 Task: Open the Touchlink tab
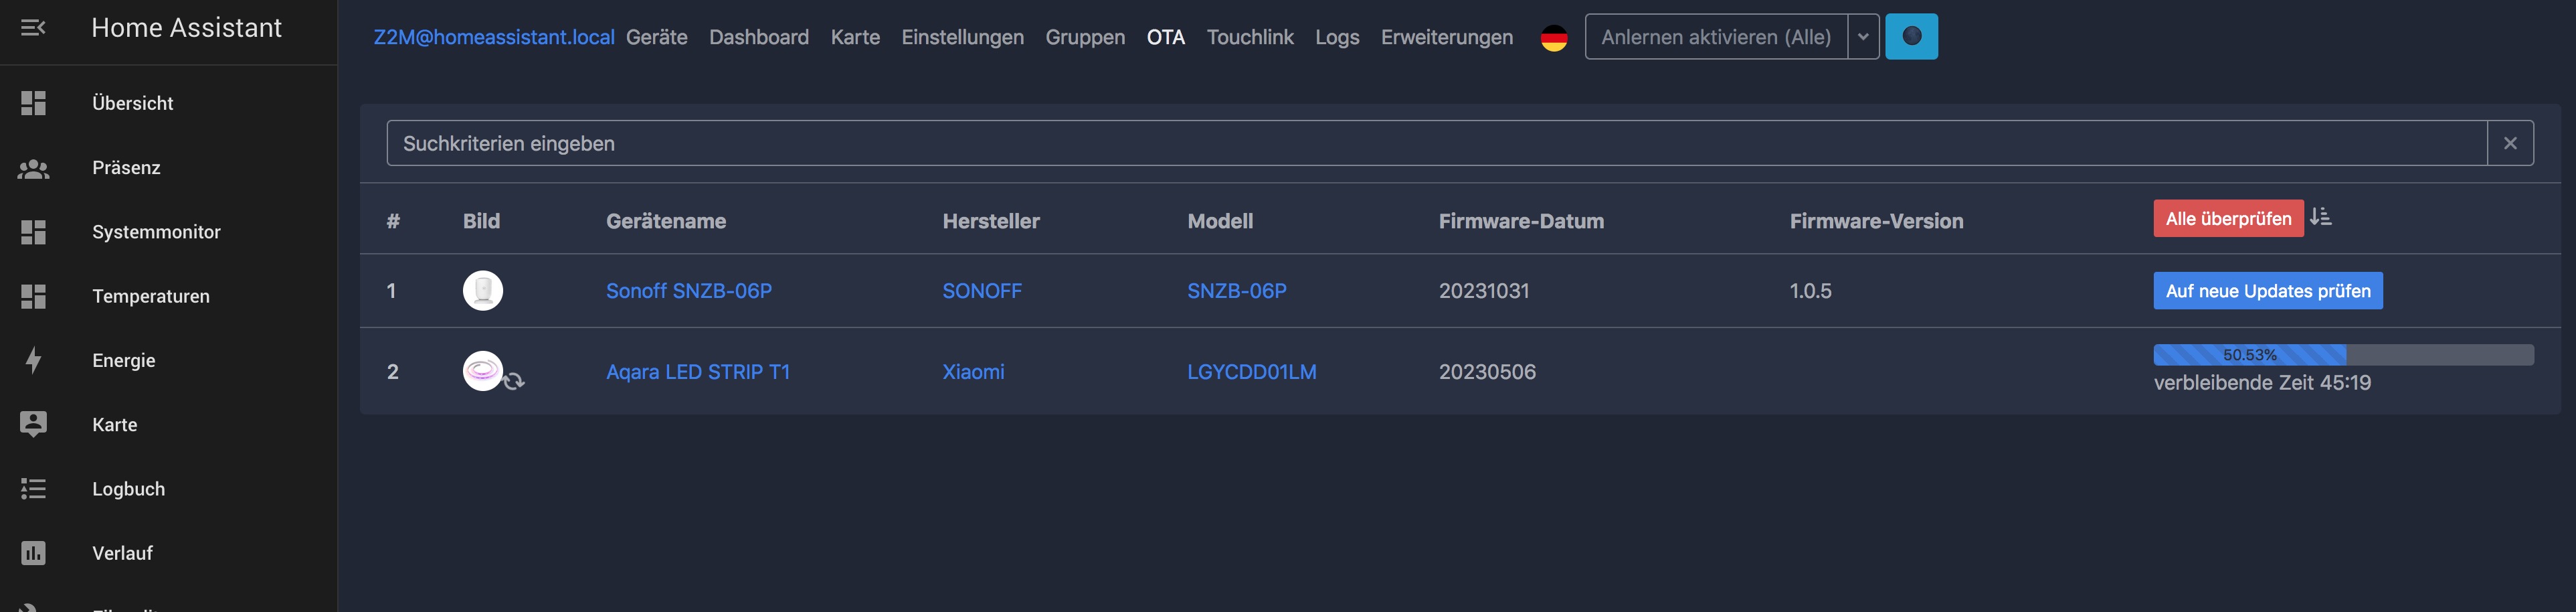(x=1249, y=37)
